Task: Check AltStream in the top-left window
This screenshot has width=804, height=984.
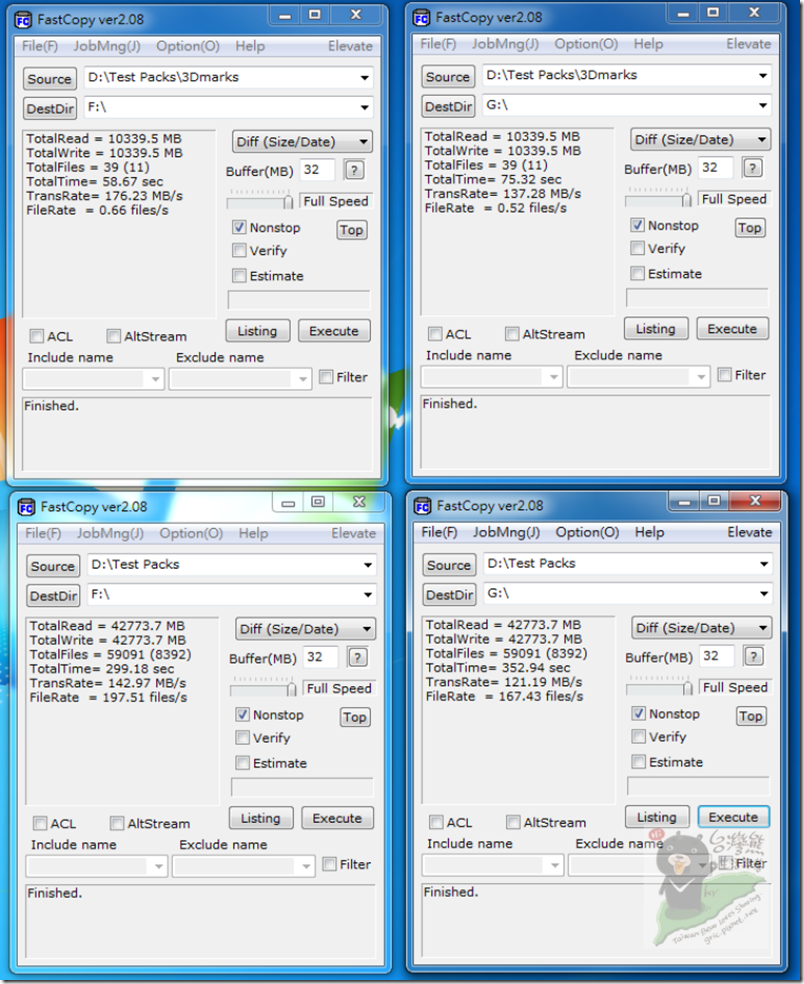Action: tap(113, 336)
